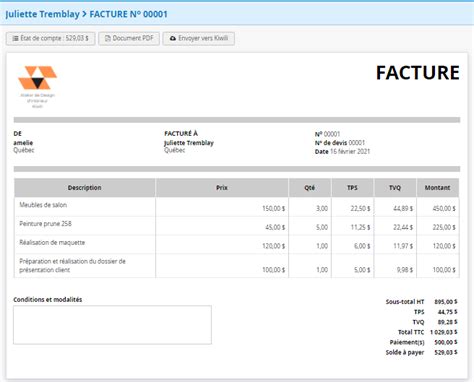Click the Qté column header
The image size is (474, 382).
coord(310,188)
